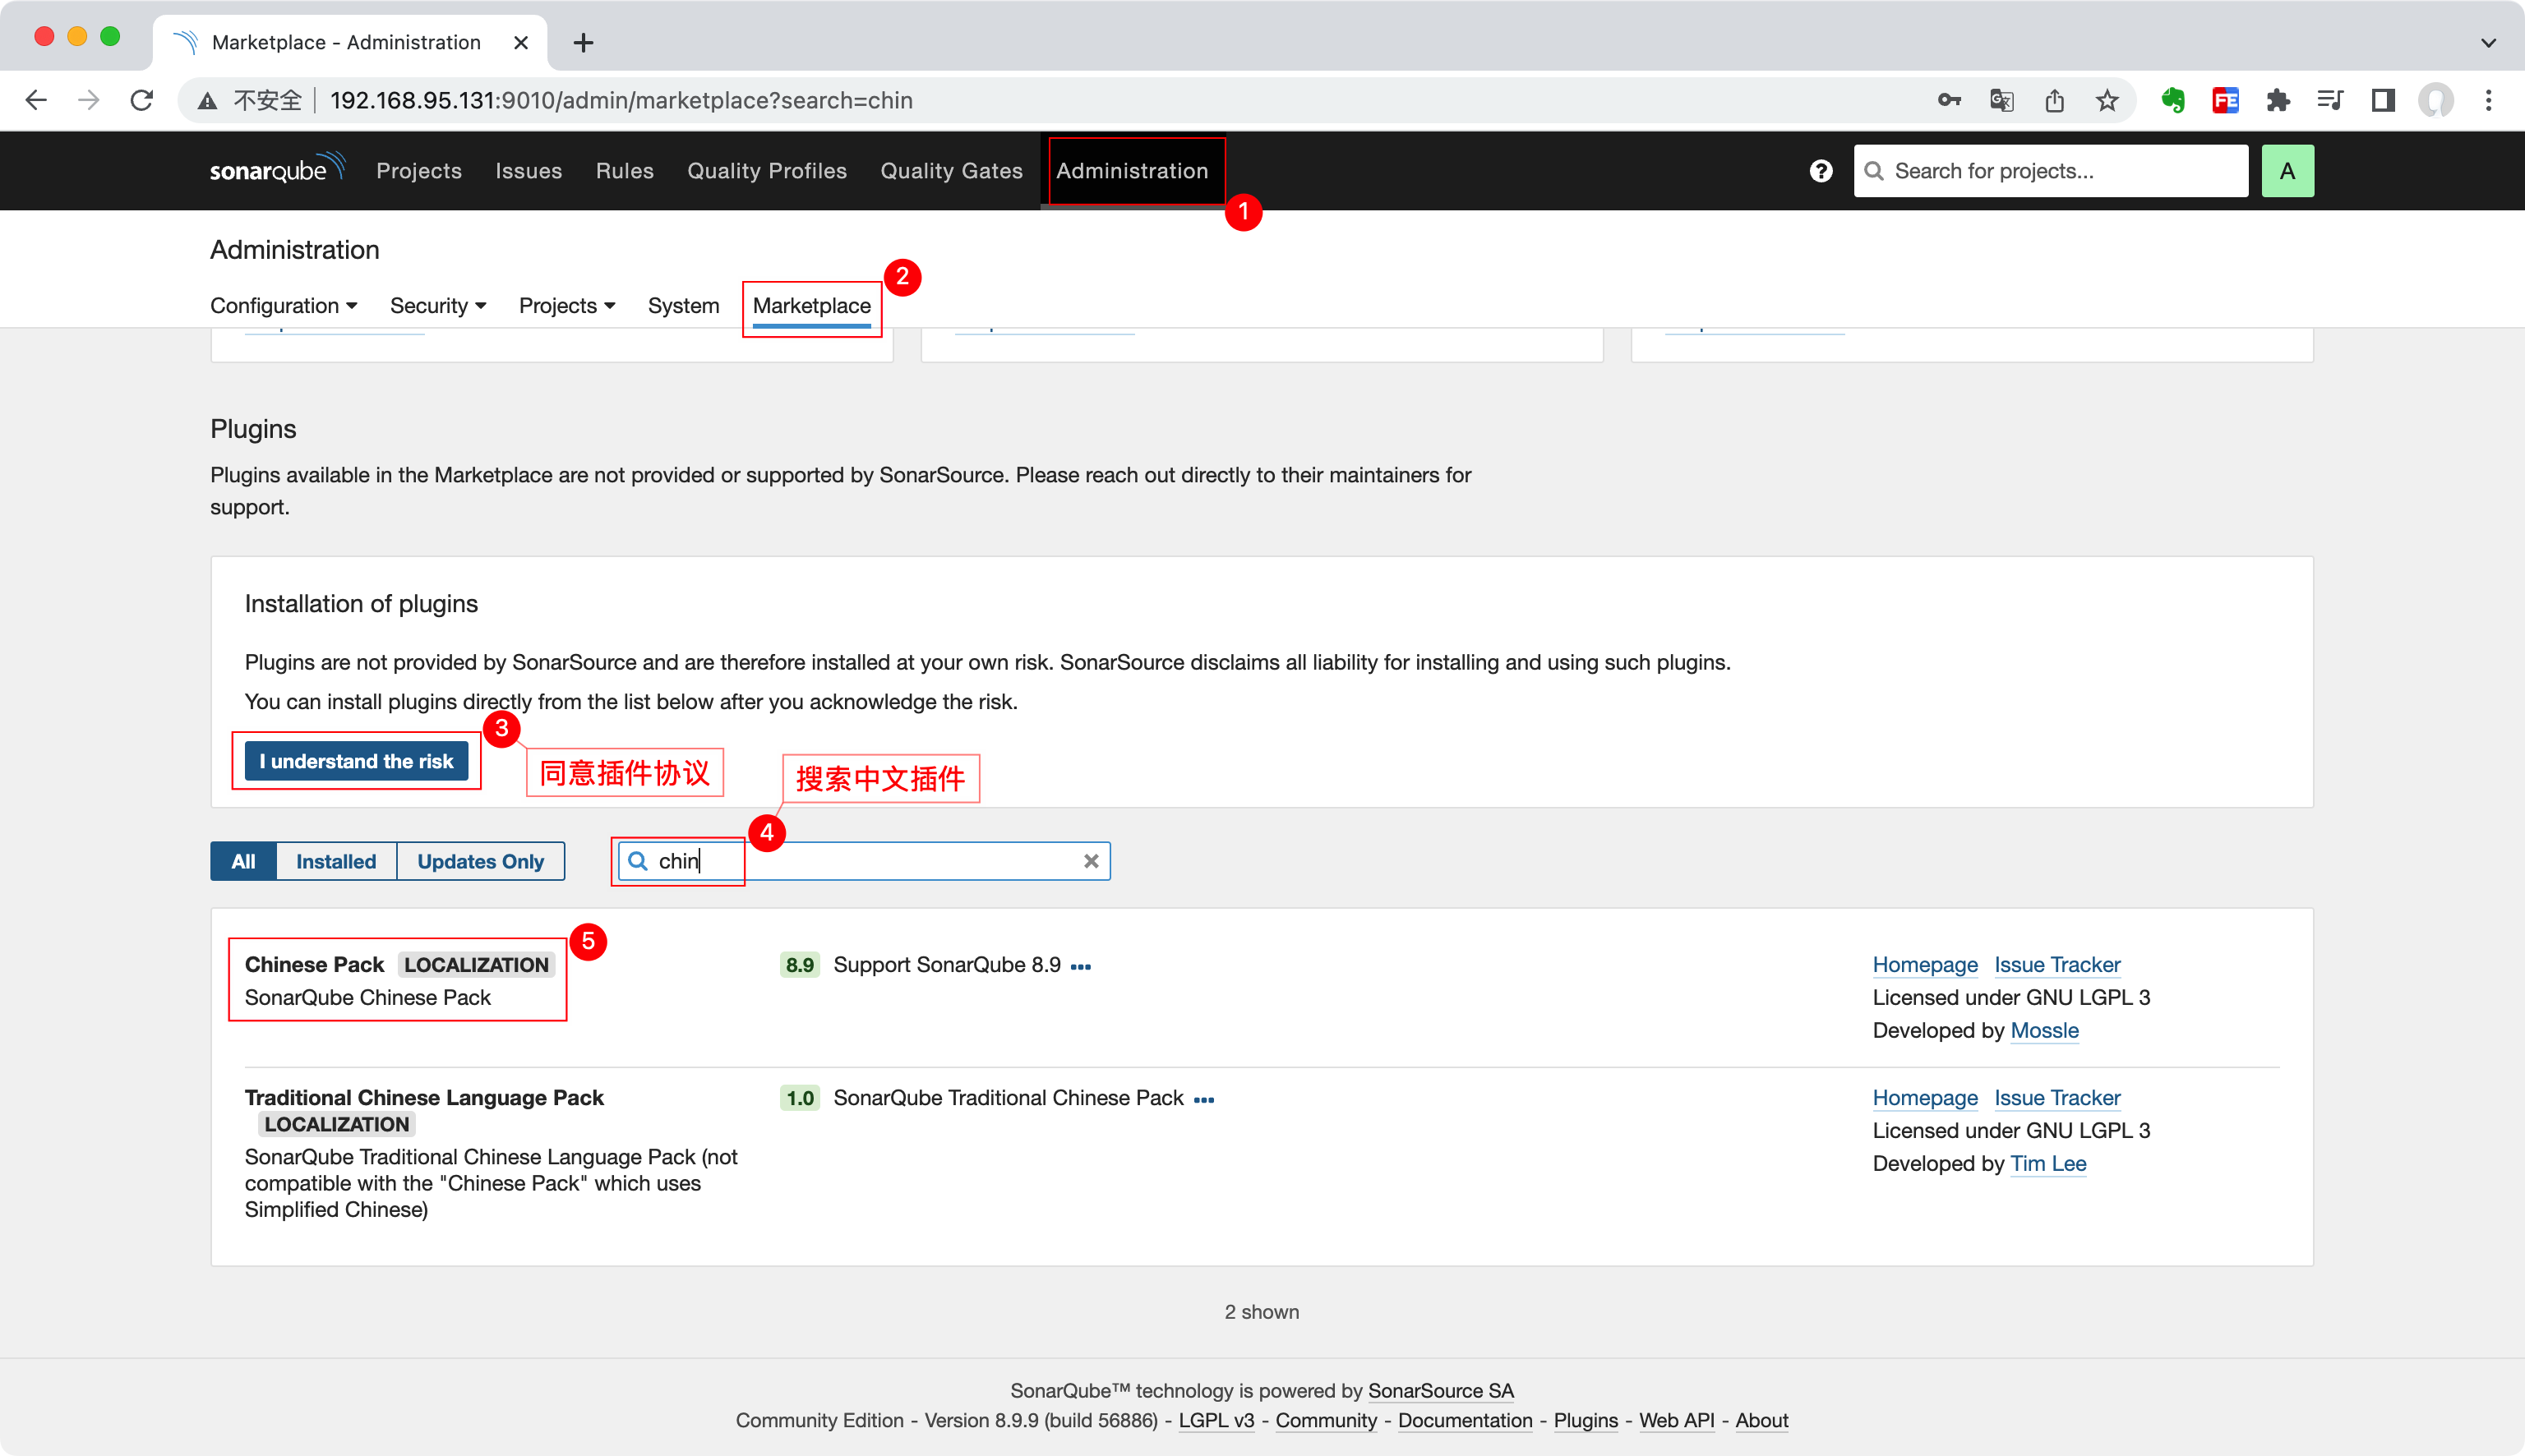Click the green user avatar A
The image size is (2525, 1456).
(2286, 171)
